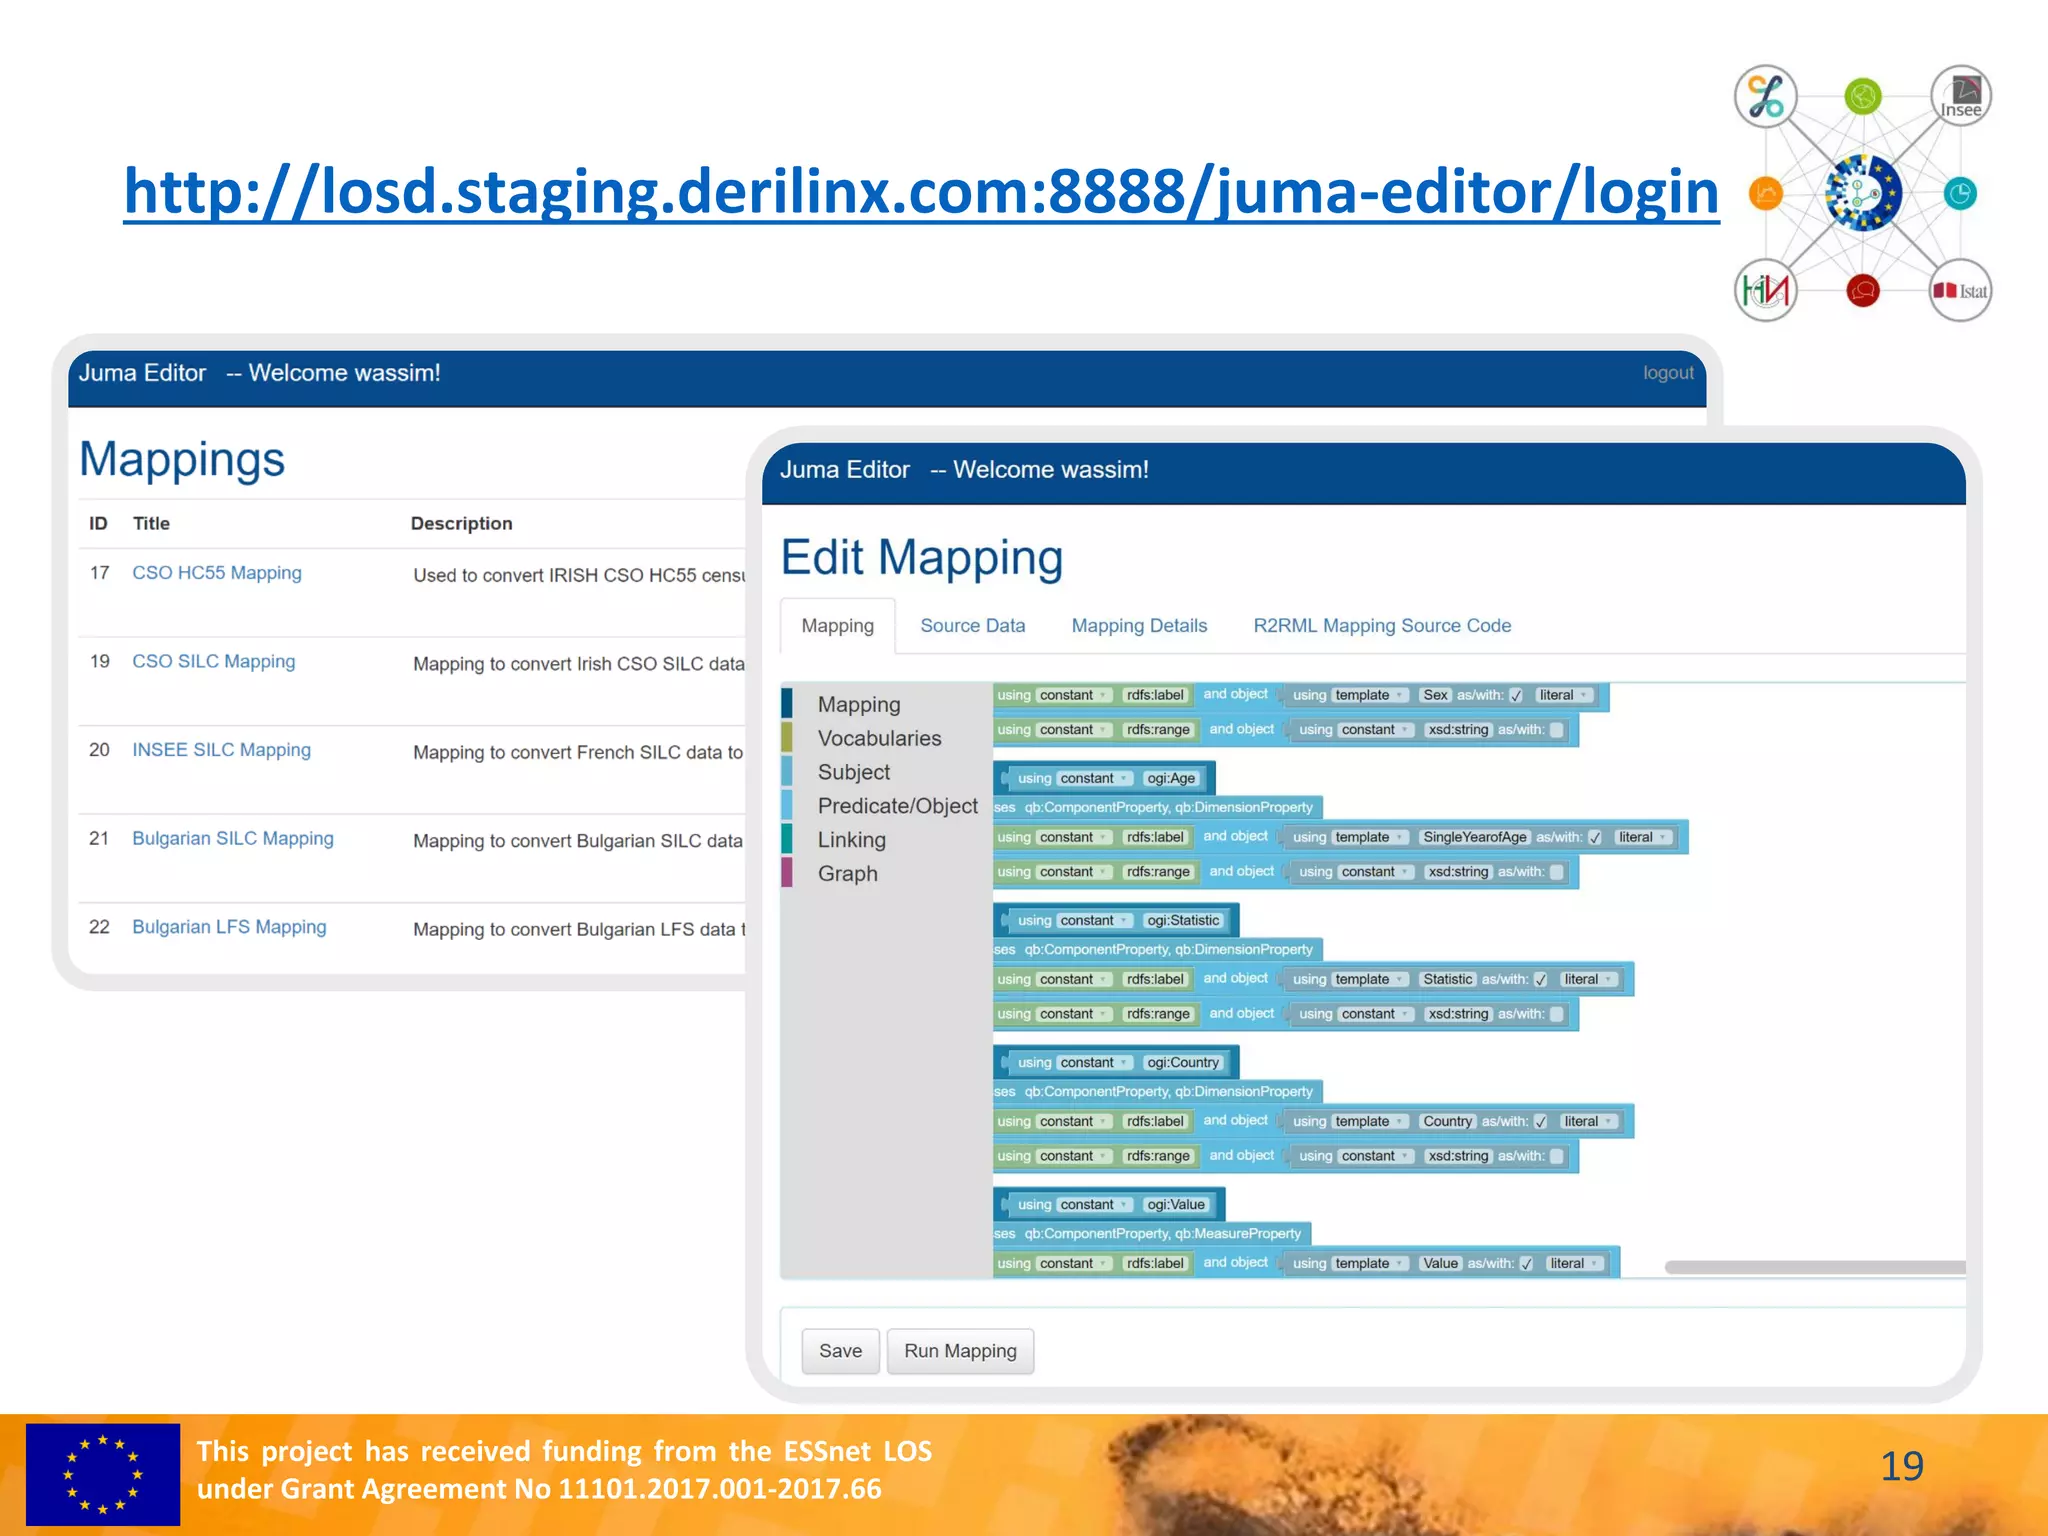Open the losd.staging.derilinx.com juma-editor login URL
Screen dimensions: 2048x1536
point(921,191)
